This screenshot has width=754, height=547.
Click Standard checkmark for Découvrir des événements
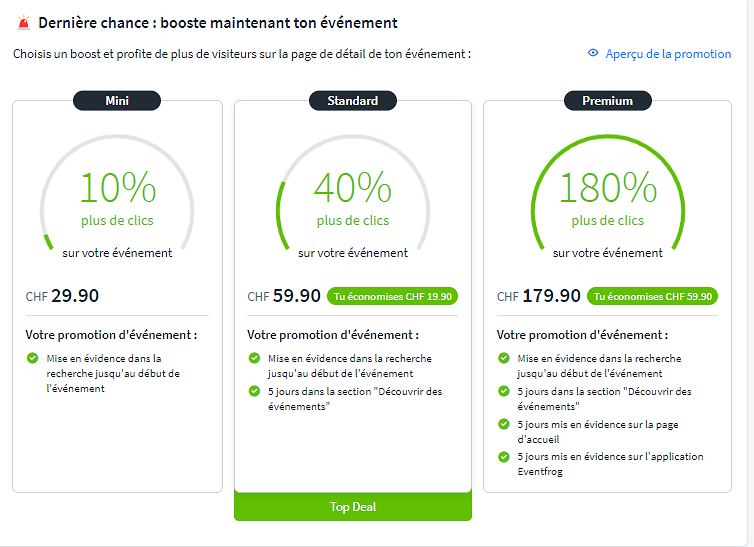(254, 392)
